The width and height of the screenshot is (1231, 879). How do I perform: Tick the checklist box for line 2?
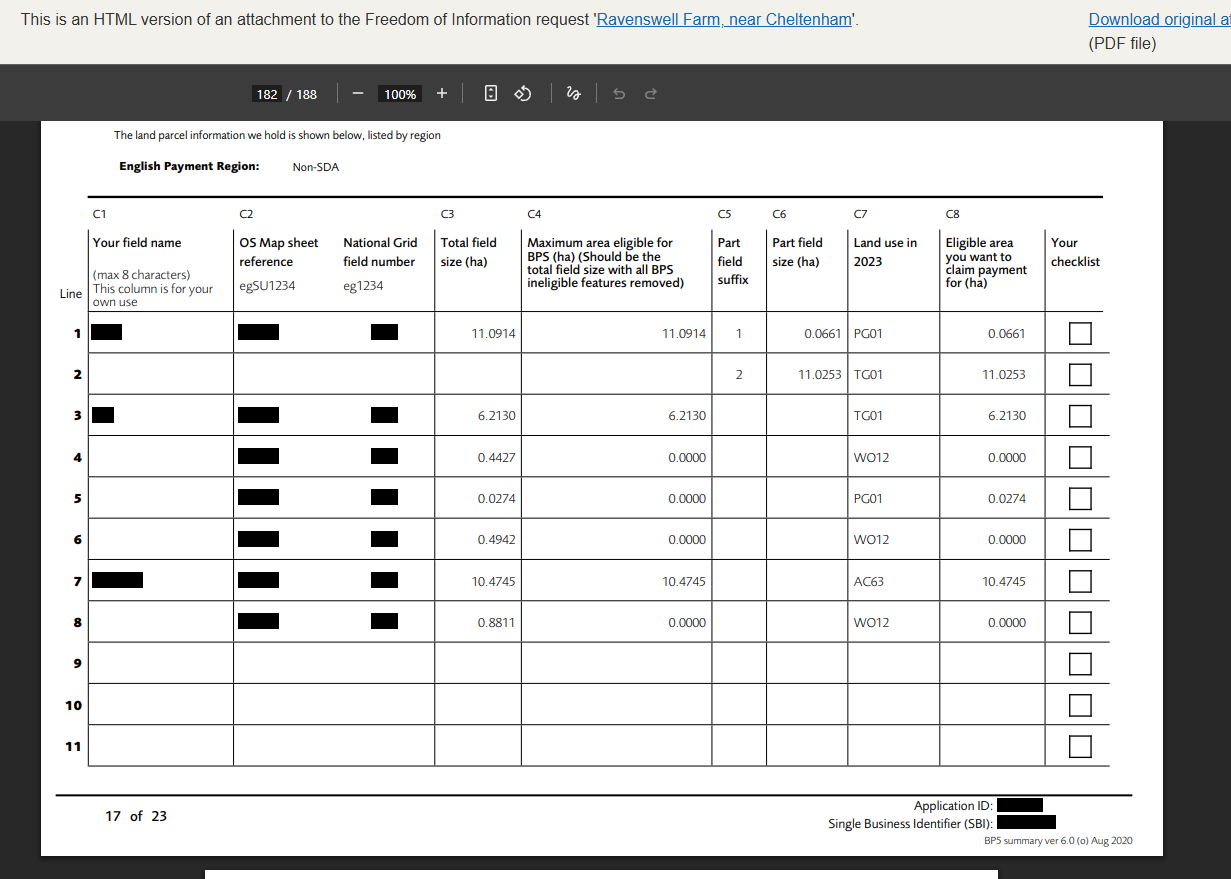(1080, 375)
